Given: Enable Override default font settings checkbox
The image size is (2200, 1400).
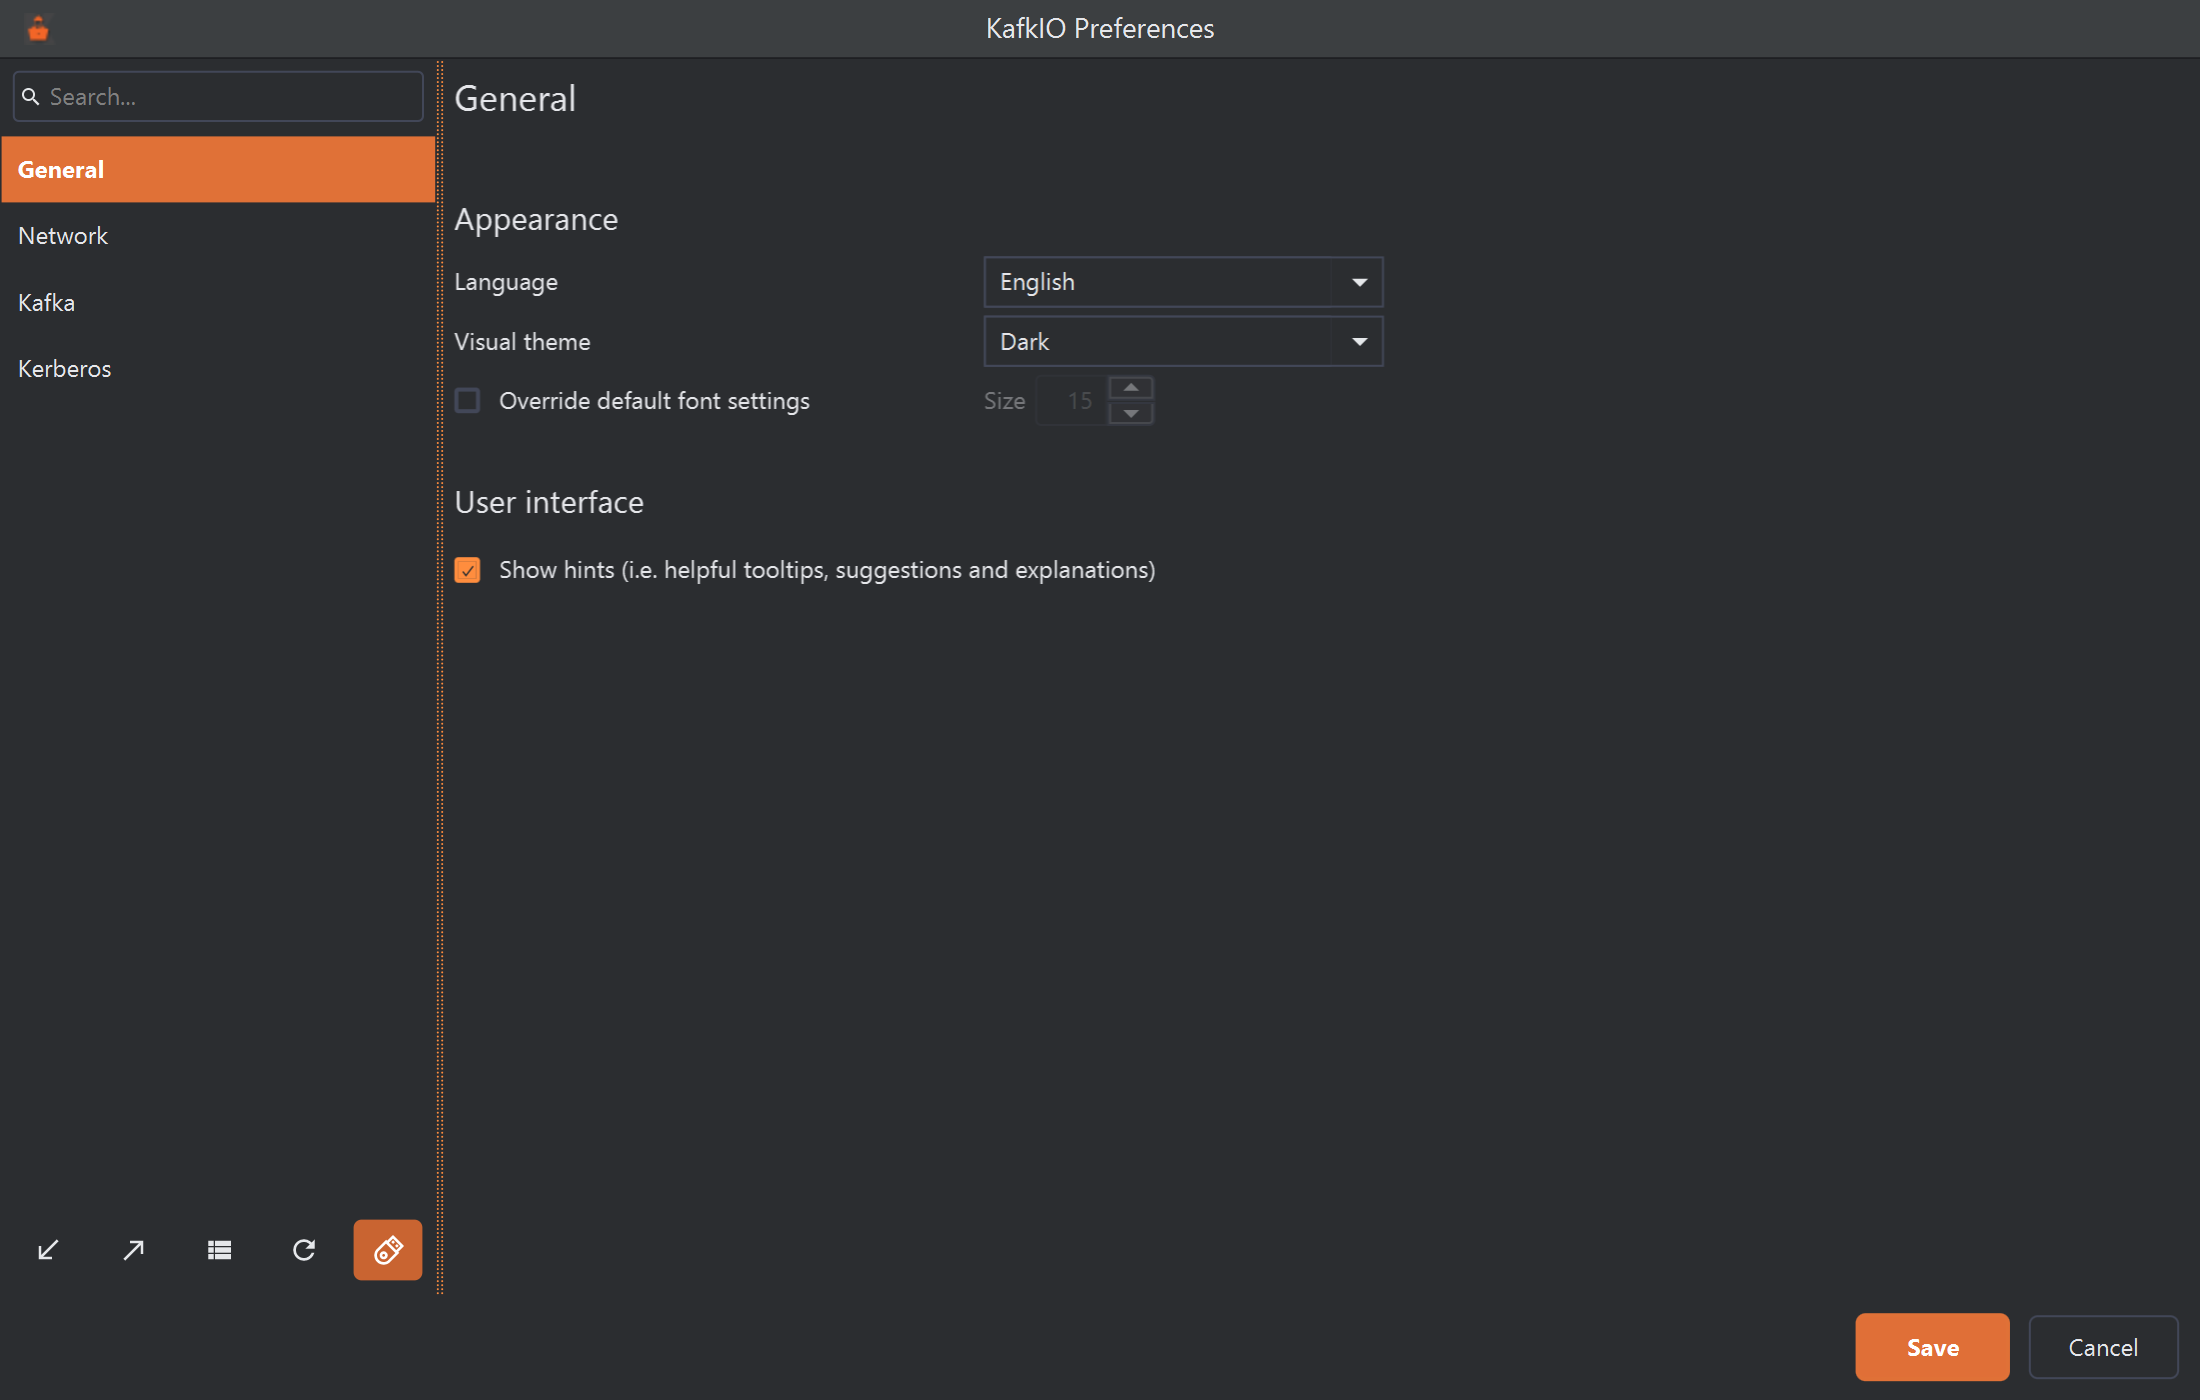Looking at the screenshot, I should [467, 401].
